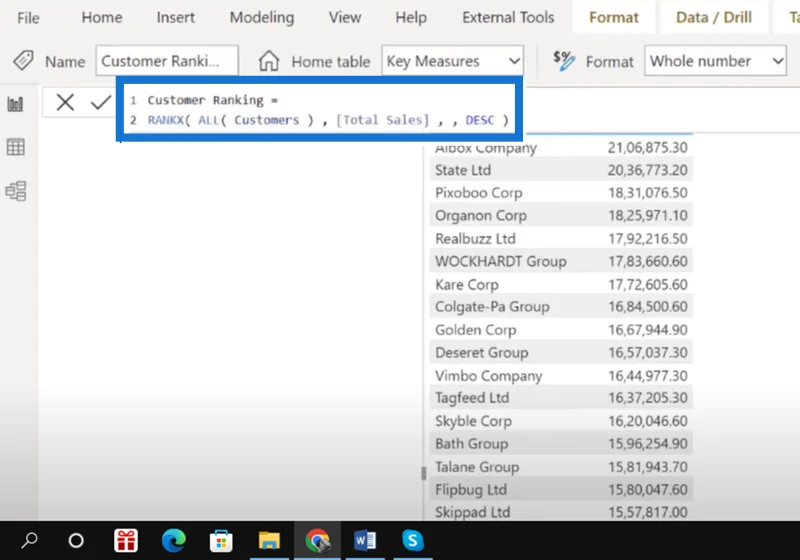This screenshot has height=560, width=800.
Task: Select the Realbuzz Ltd row
Action: 561,239
